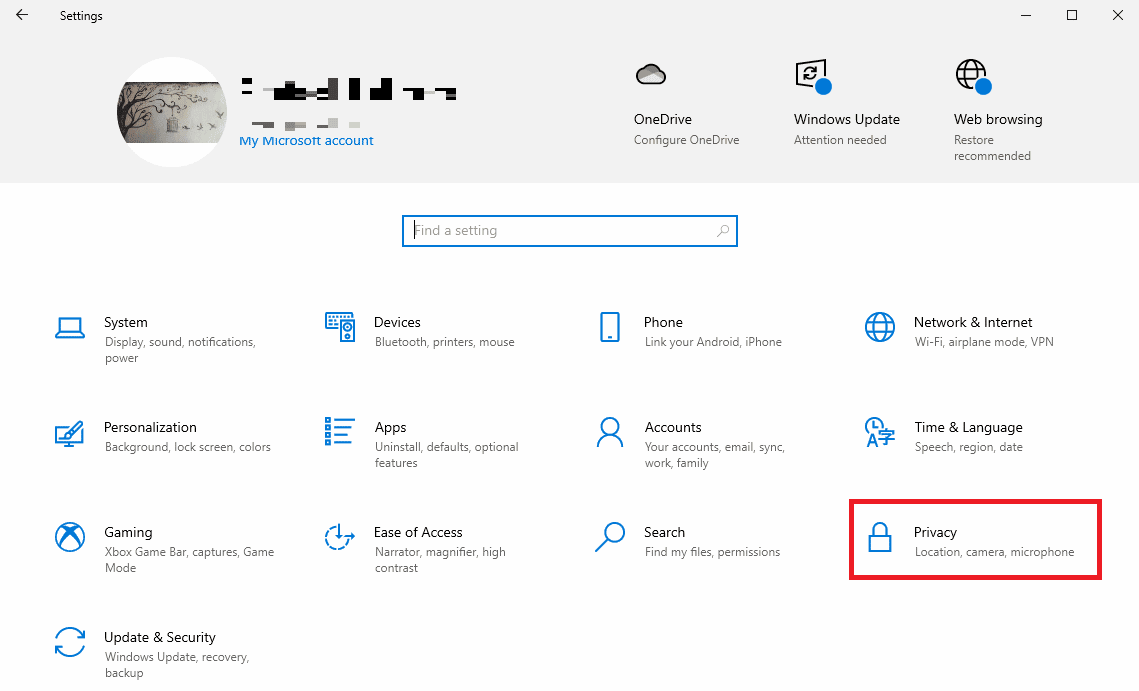
Task: Open the Search settings title
Action: pyautogui.click(x=664, y=532)
